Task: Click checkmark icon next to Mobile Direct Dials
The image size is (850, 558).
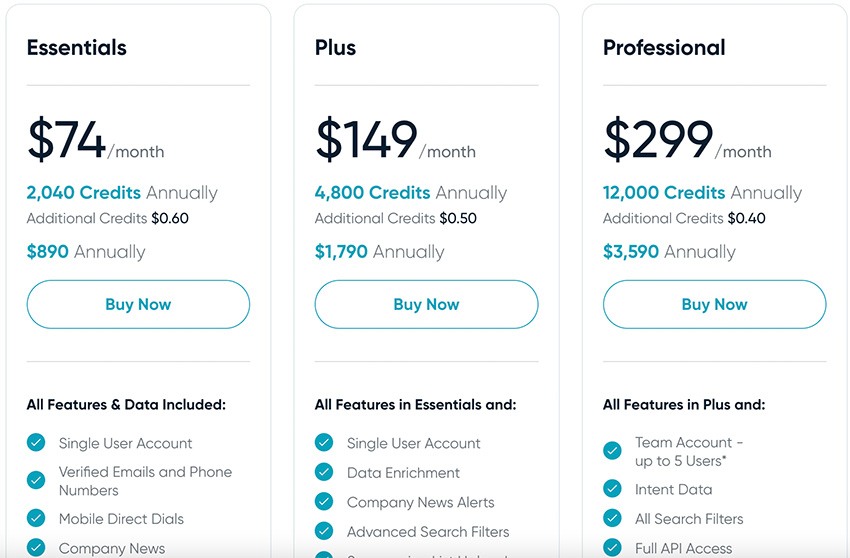Action: pos(36,518)
